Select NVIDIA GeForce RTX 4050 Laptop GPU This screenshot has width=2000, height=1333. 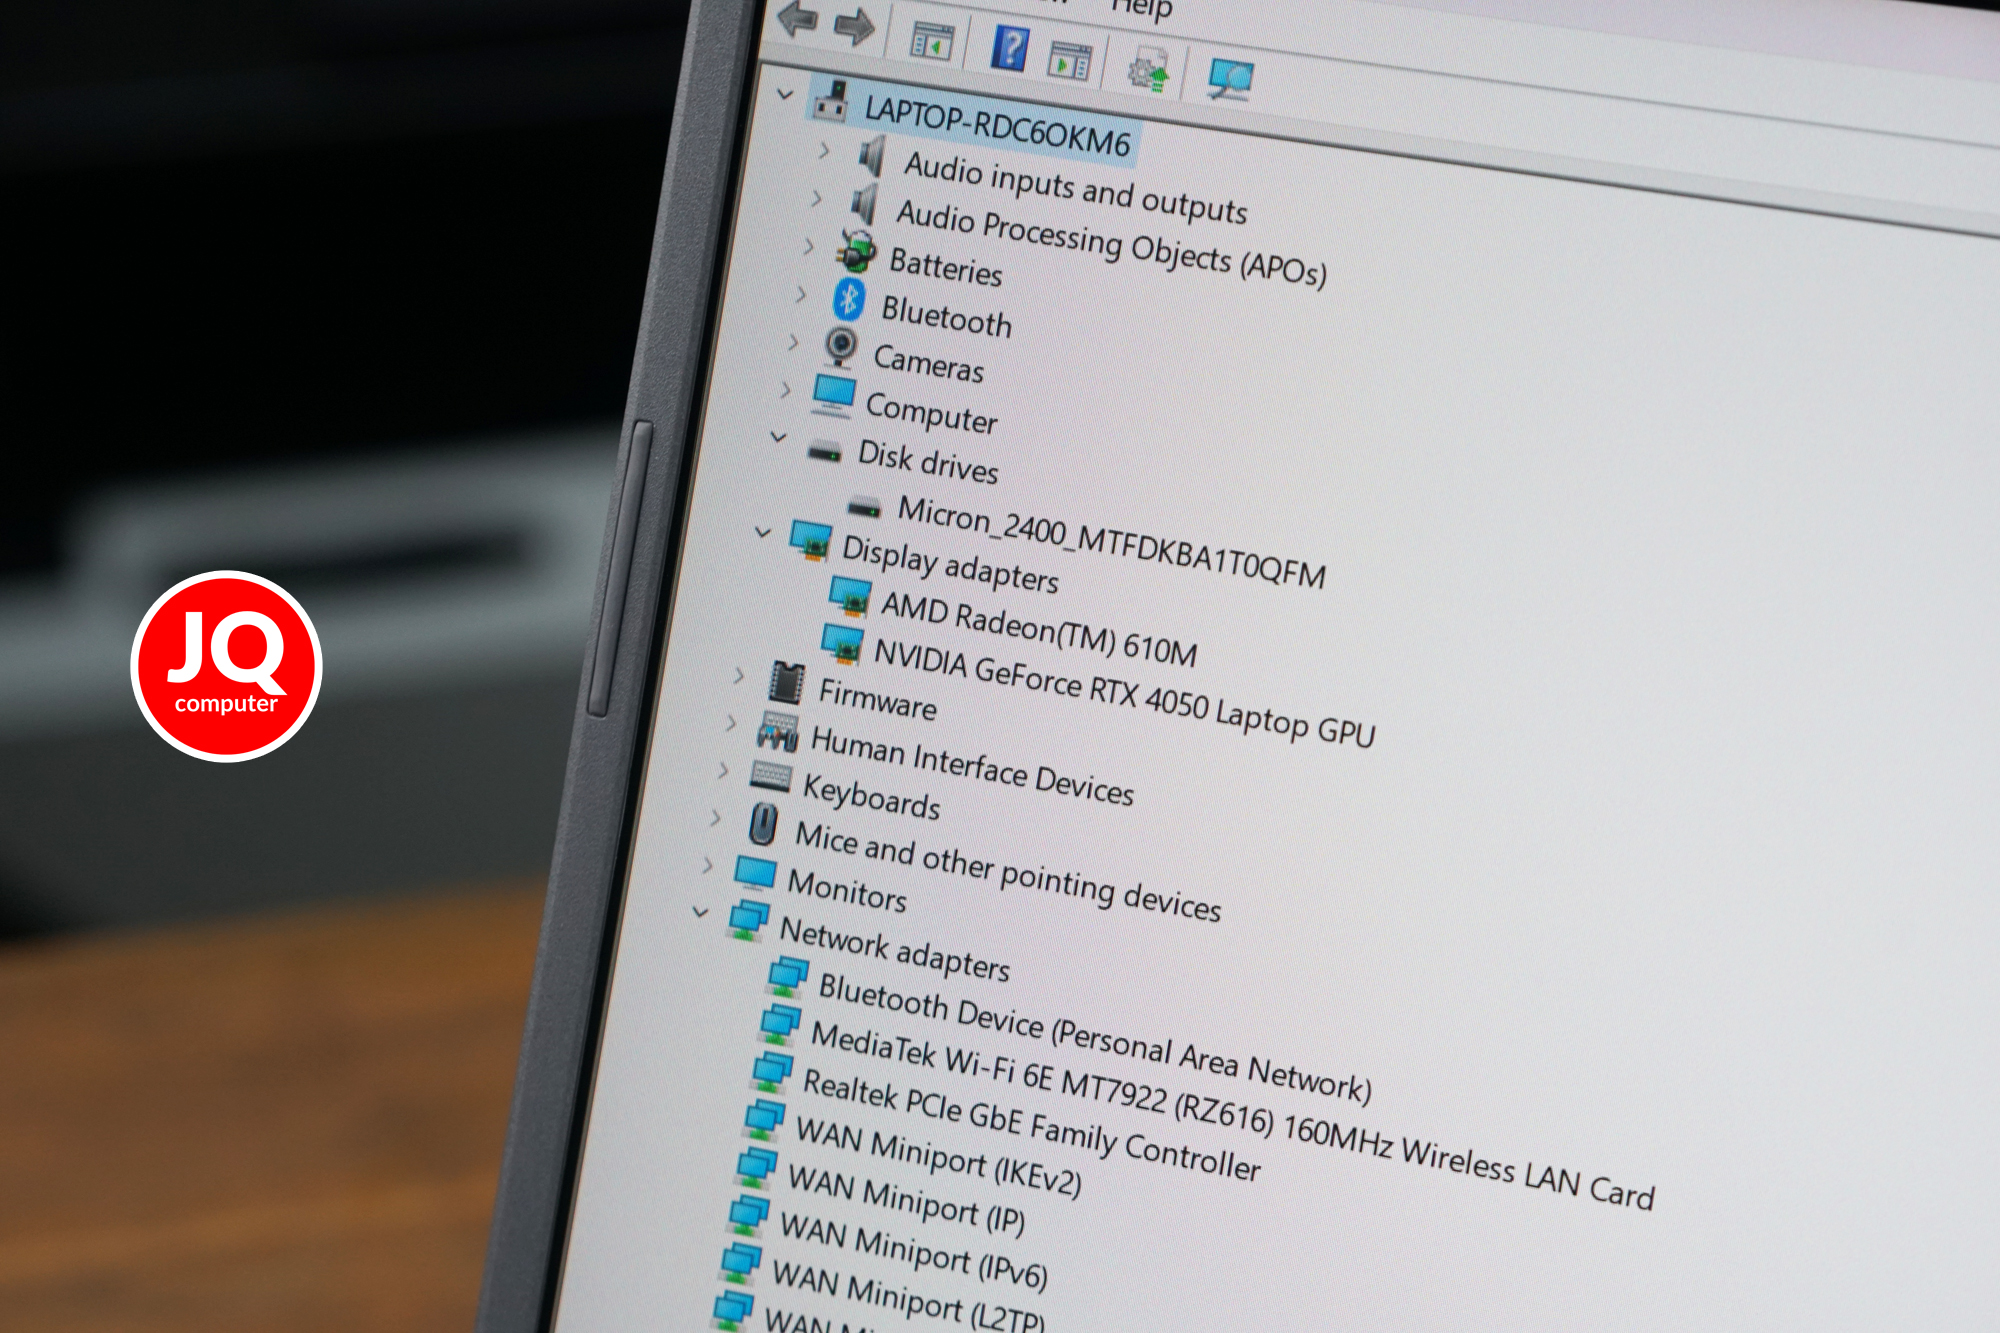click(1125, 693)
